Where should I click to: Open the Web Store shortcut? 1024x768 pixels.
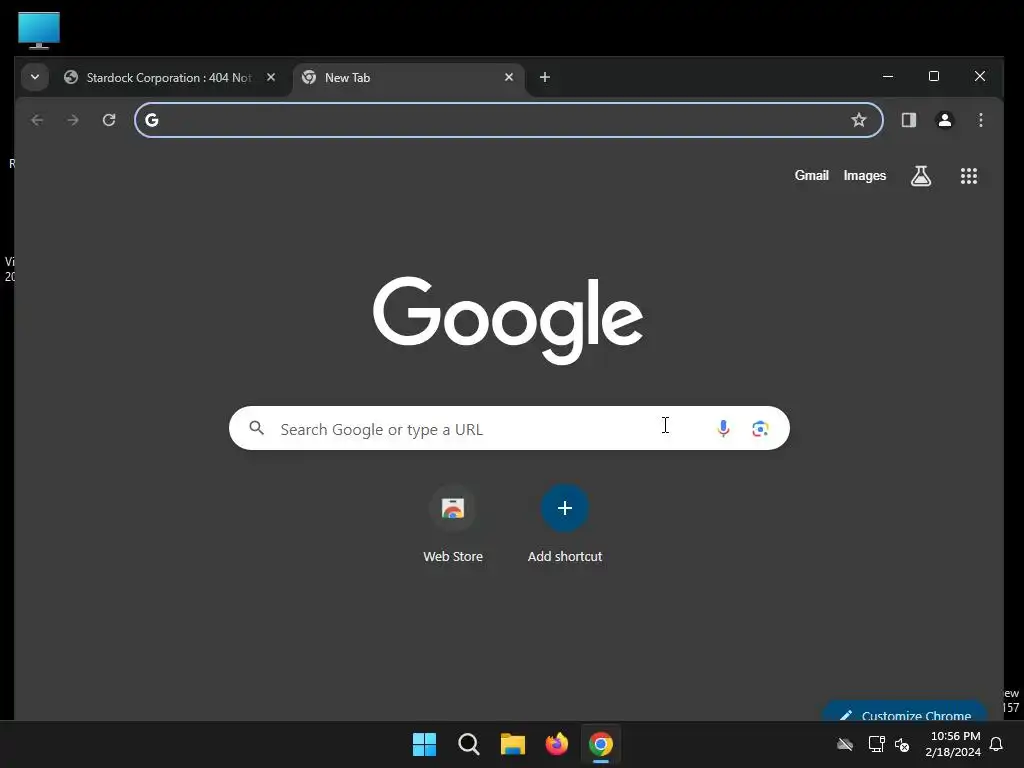click(453, 523)
